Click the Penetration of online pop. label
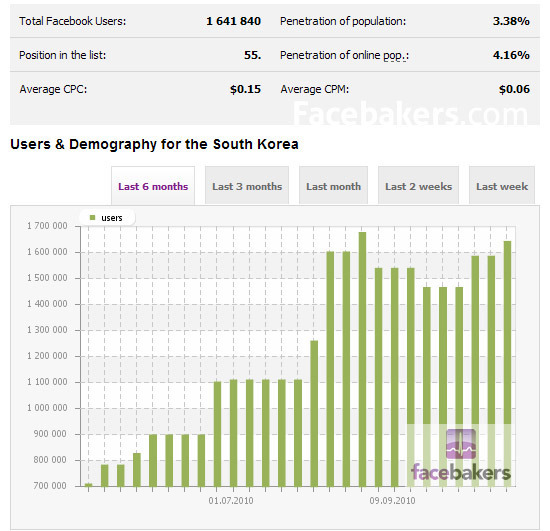The height and width of the screenshot is (531, 550). [344, 55]
